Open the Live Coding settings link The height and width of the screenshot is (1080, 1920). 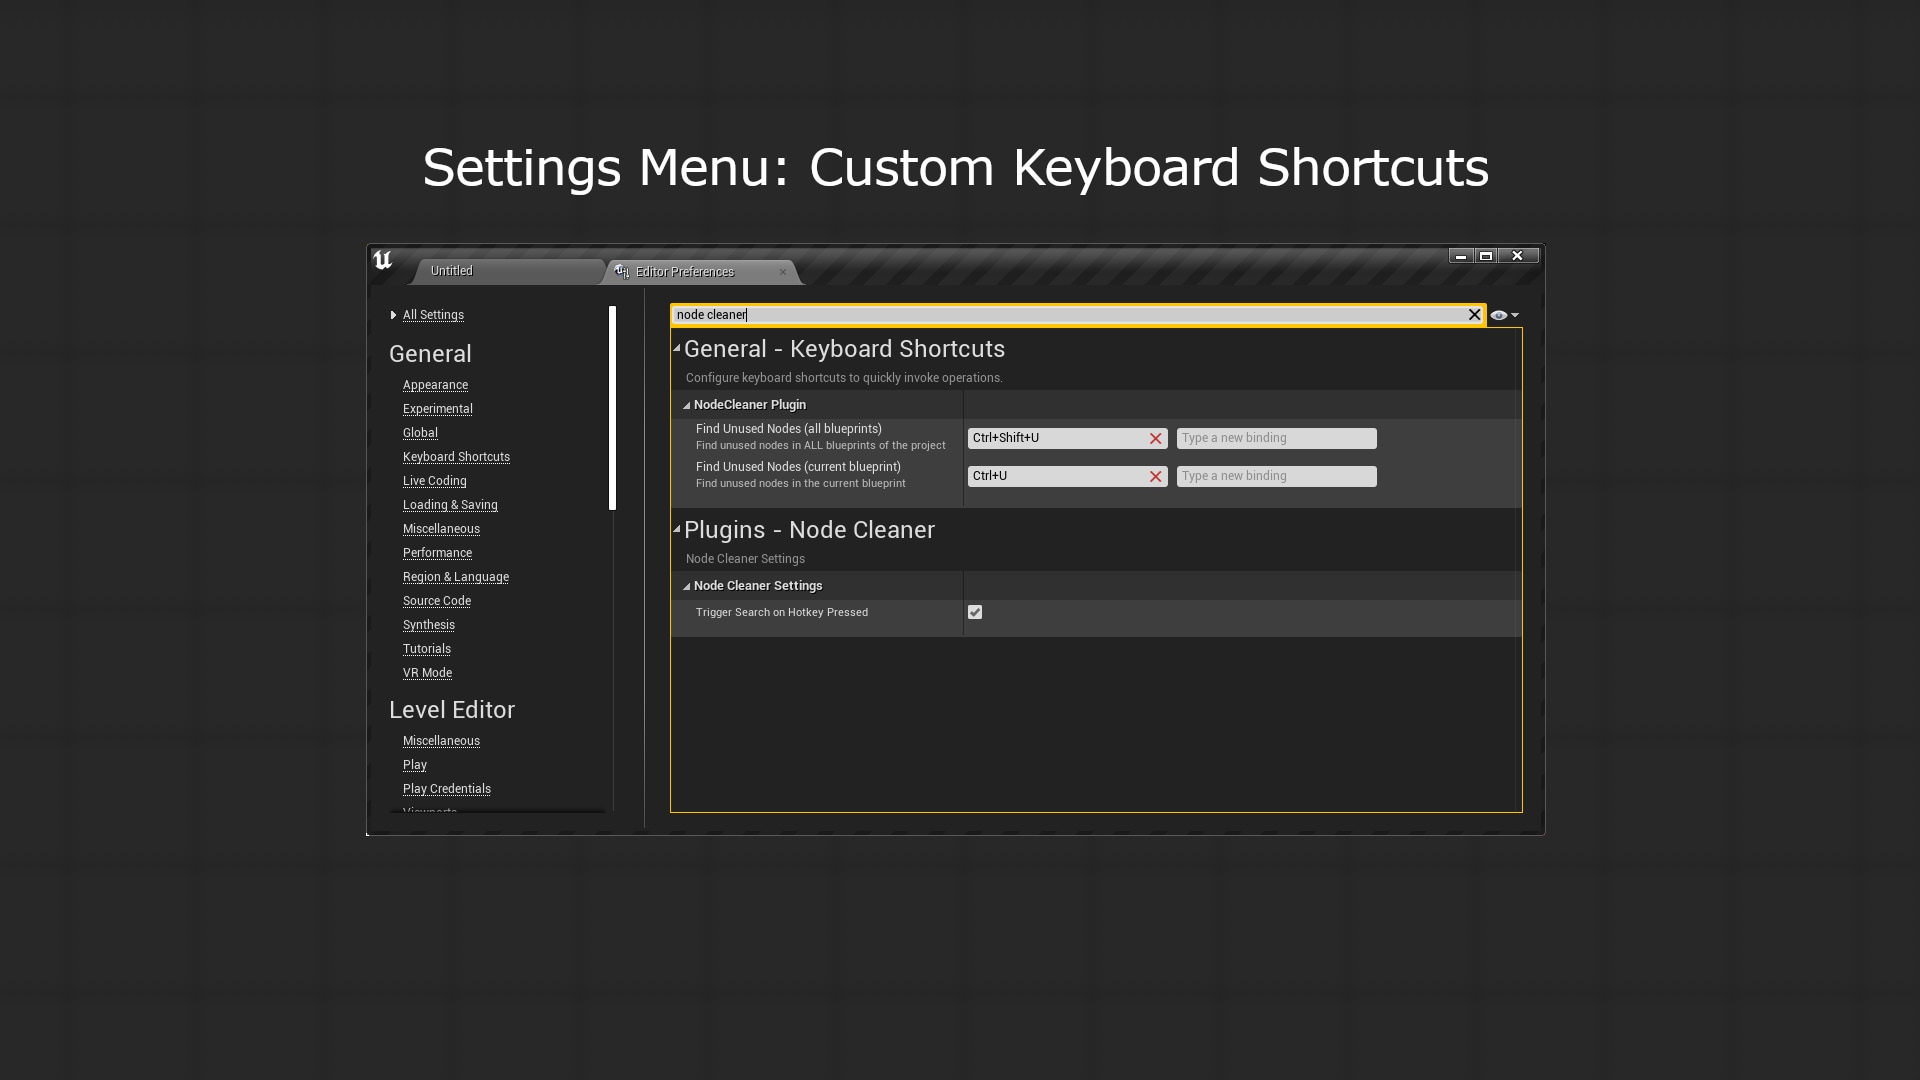click(x=434, y=481)
